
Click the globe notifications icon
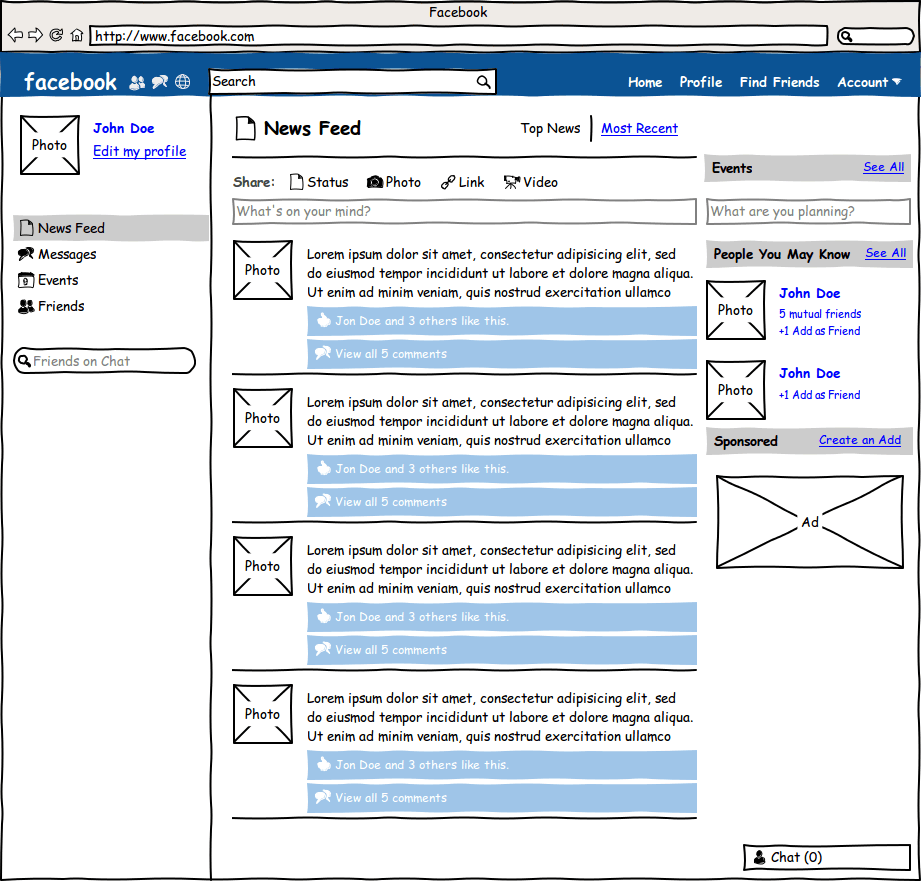click(x=182, y=82)
